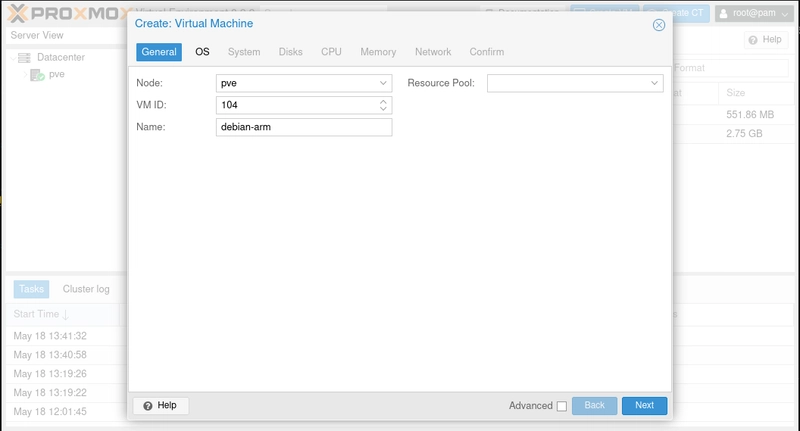Select the pve node icon in tree
800x431 pixels.
click(x=37, y=75)
